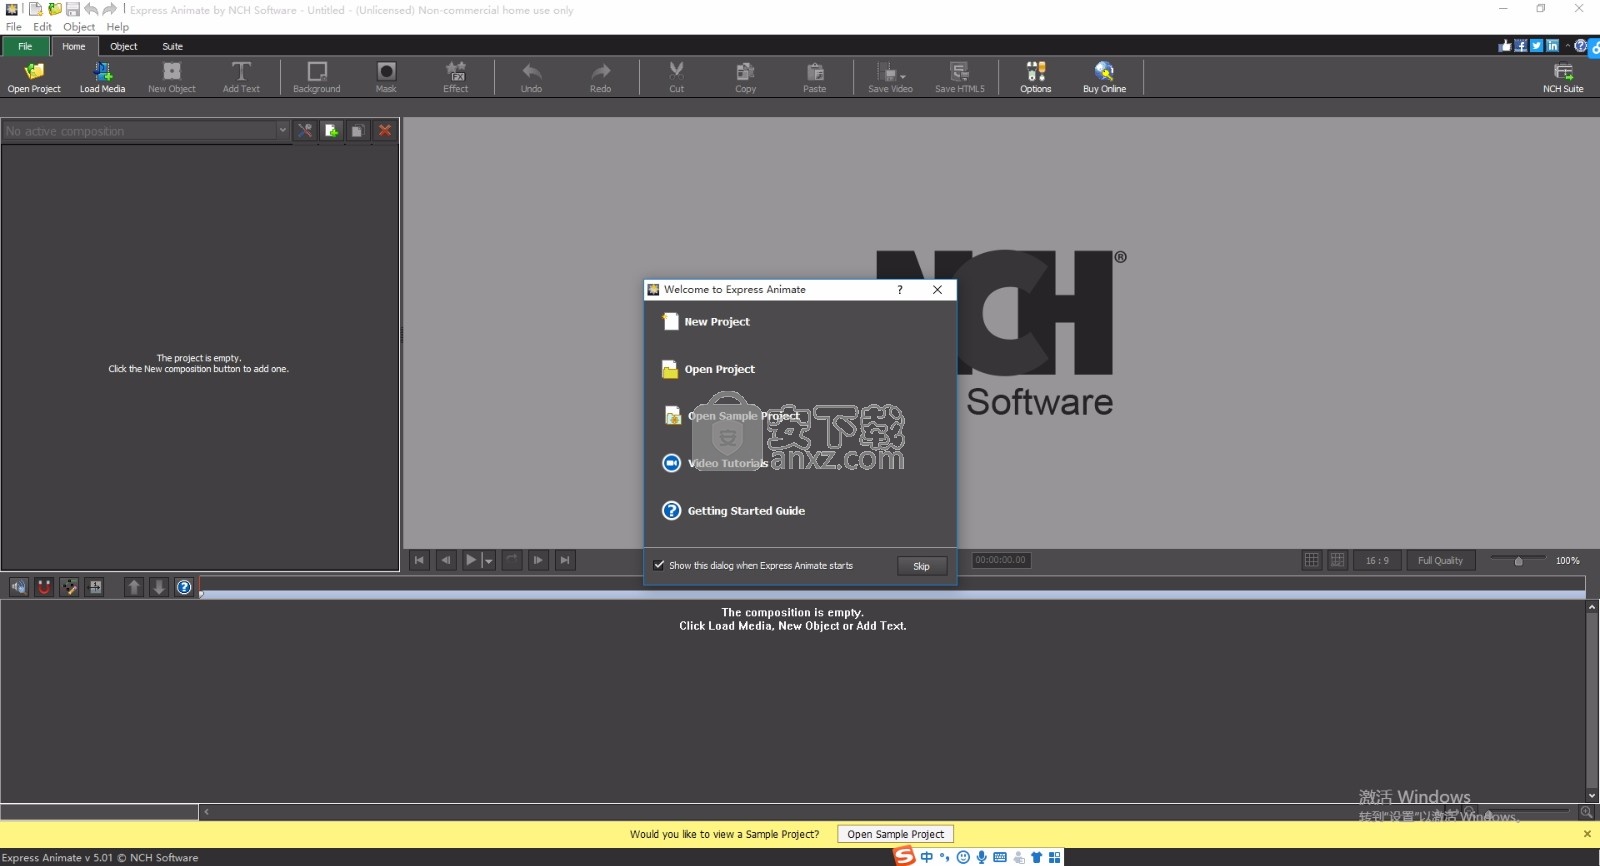Open the Help menu

tap(118, 27)
